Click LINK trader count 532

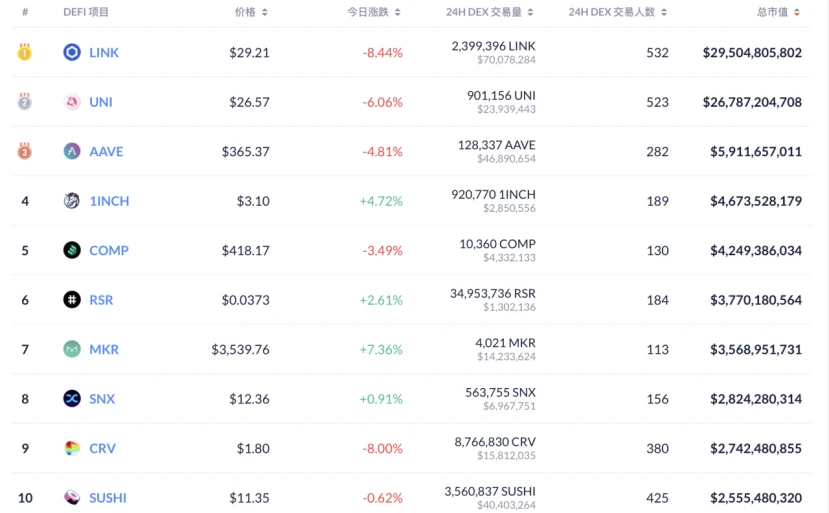657,52
